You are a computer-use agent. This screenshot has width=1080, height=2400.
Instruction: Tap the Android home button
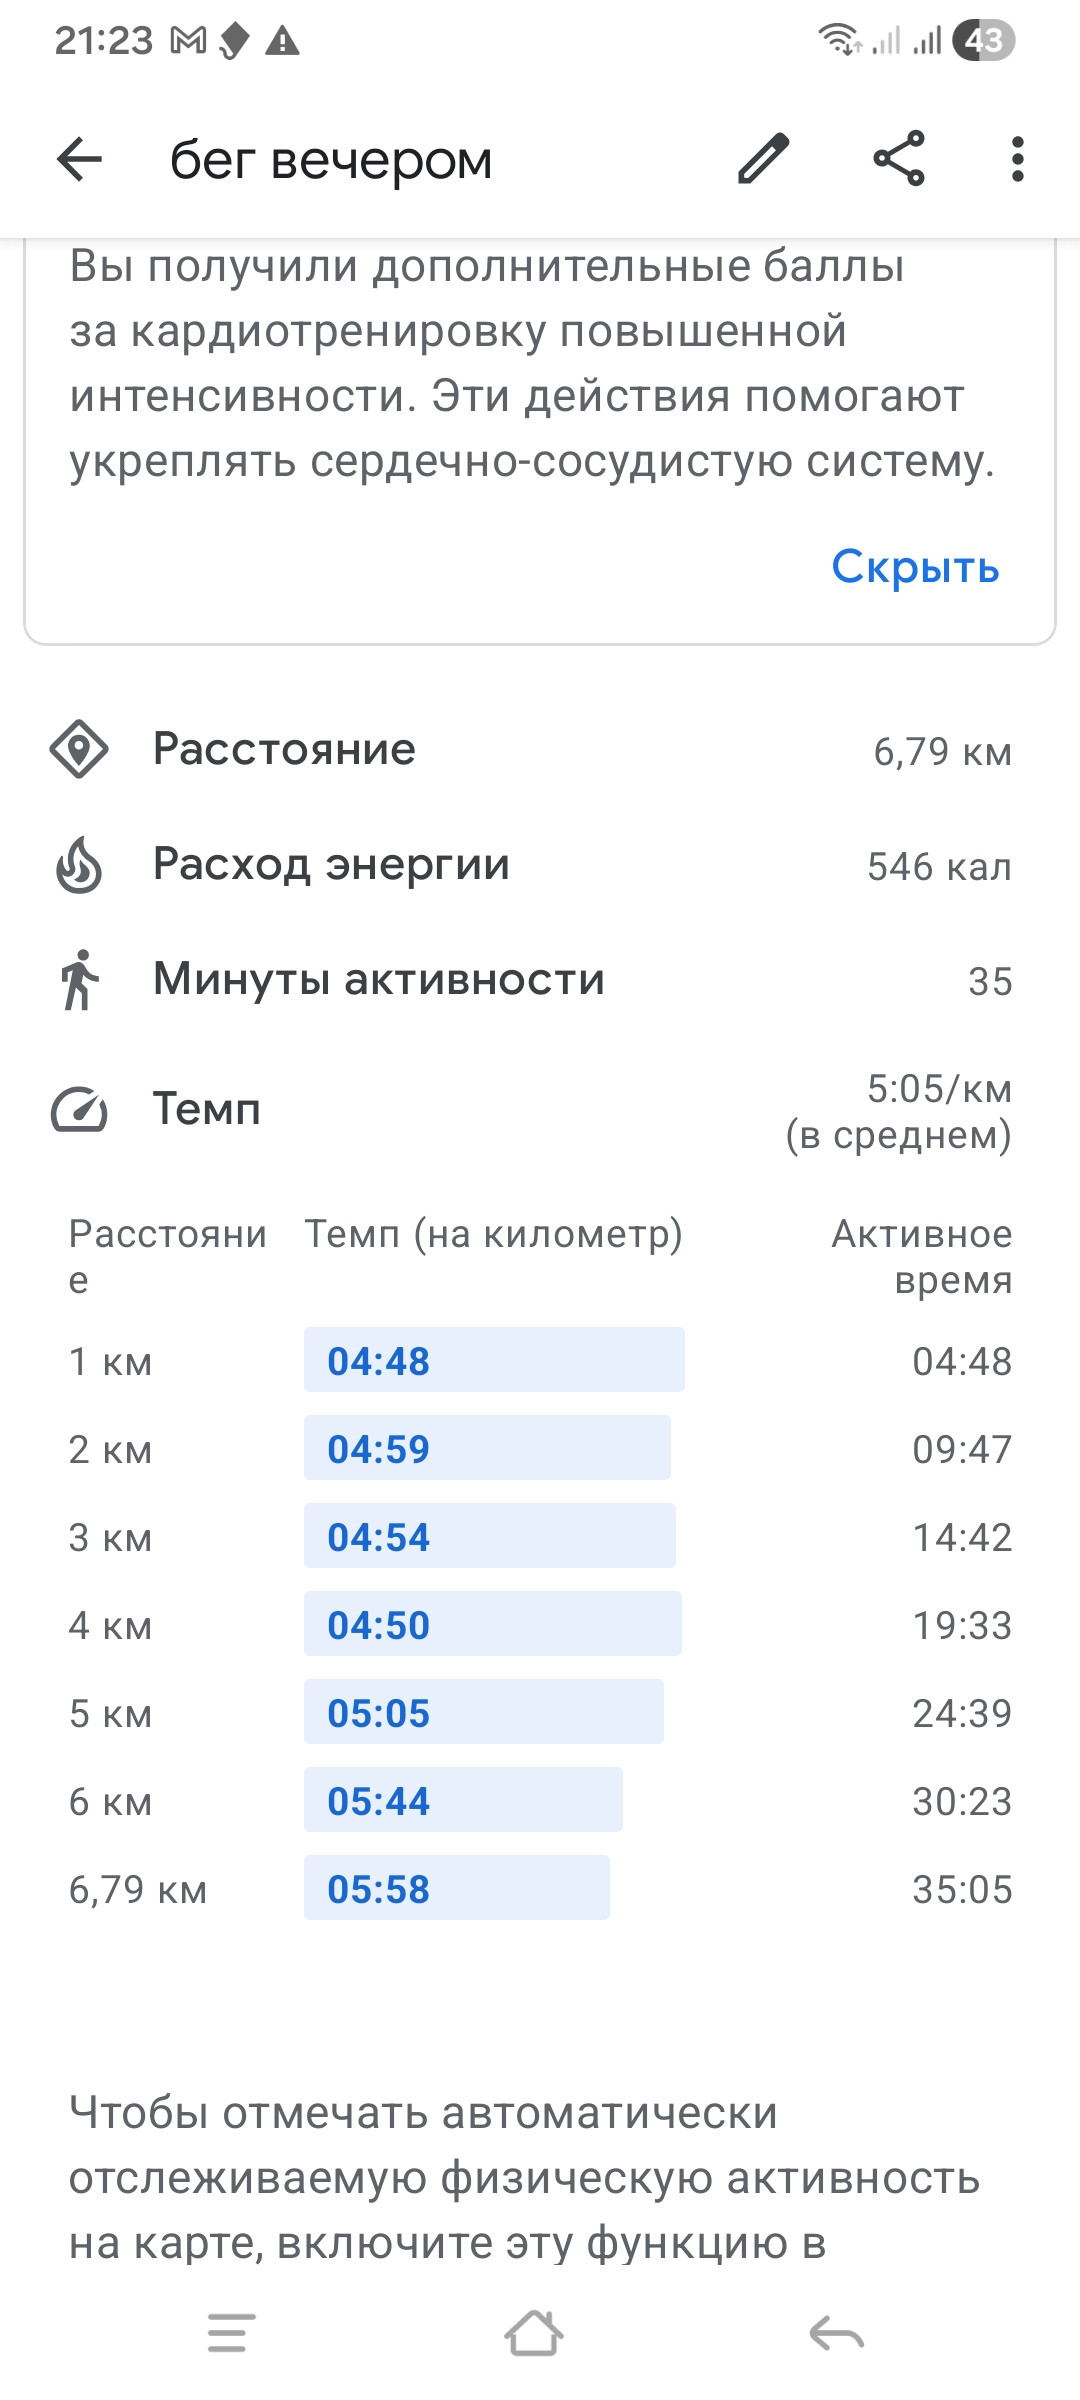(x=533, y=2334)
